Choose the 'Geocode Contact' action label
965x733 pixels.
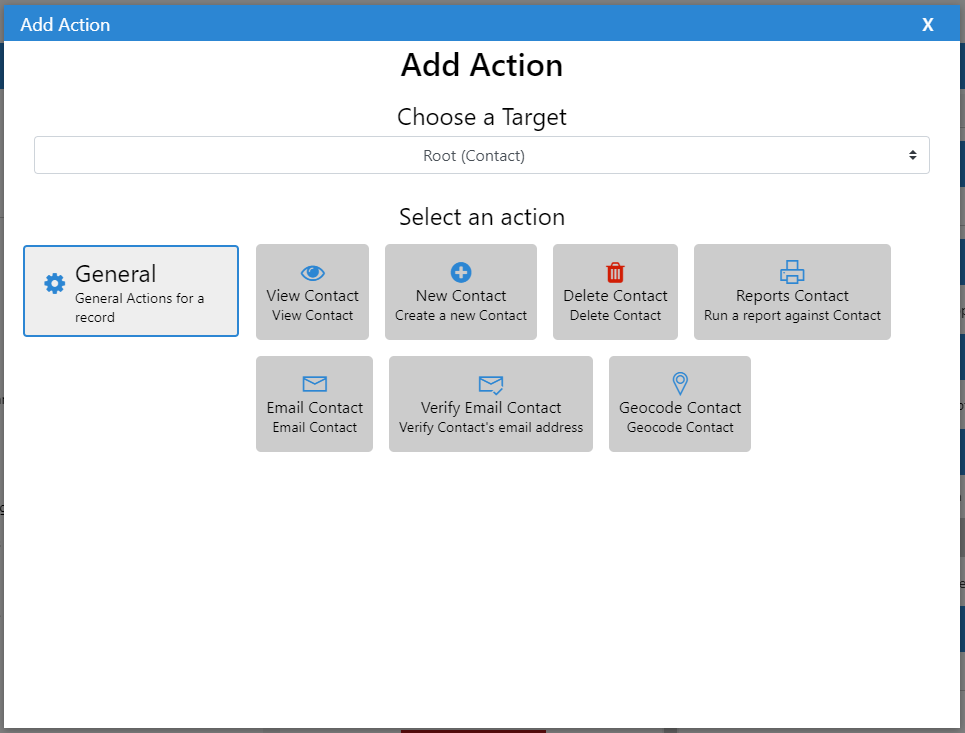(680, 408)
